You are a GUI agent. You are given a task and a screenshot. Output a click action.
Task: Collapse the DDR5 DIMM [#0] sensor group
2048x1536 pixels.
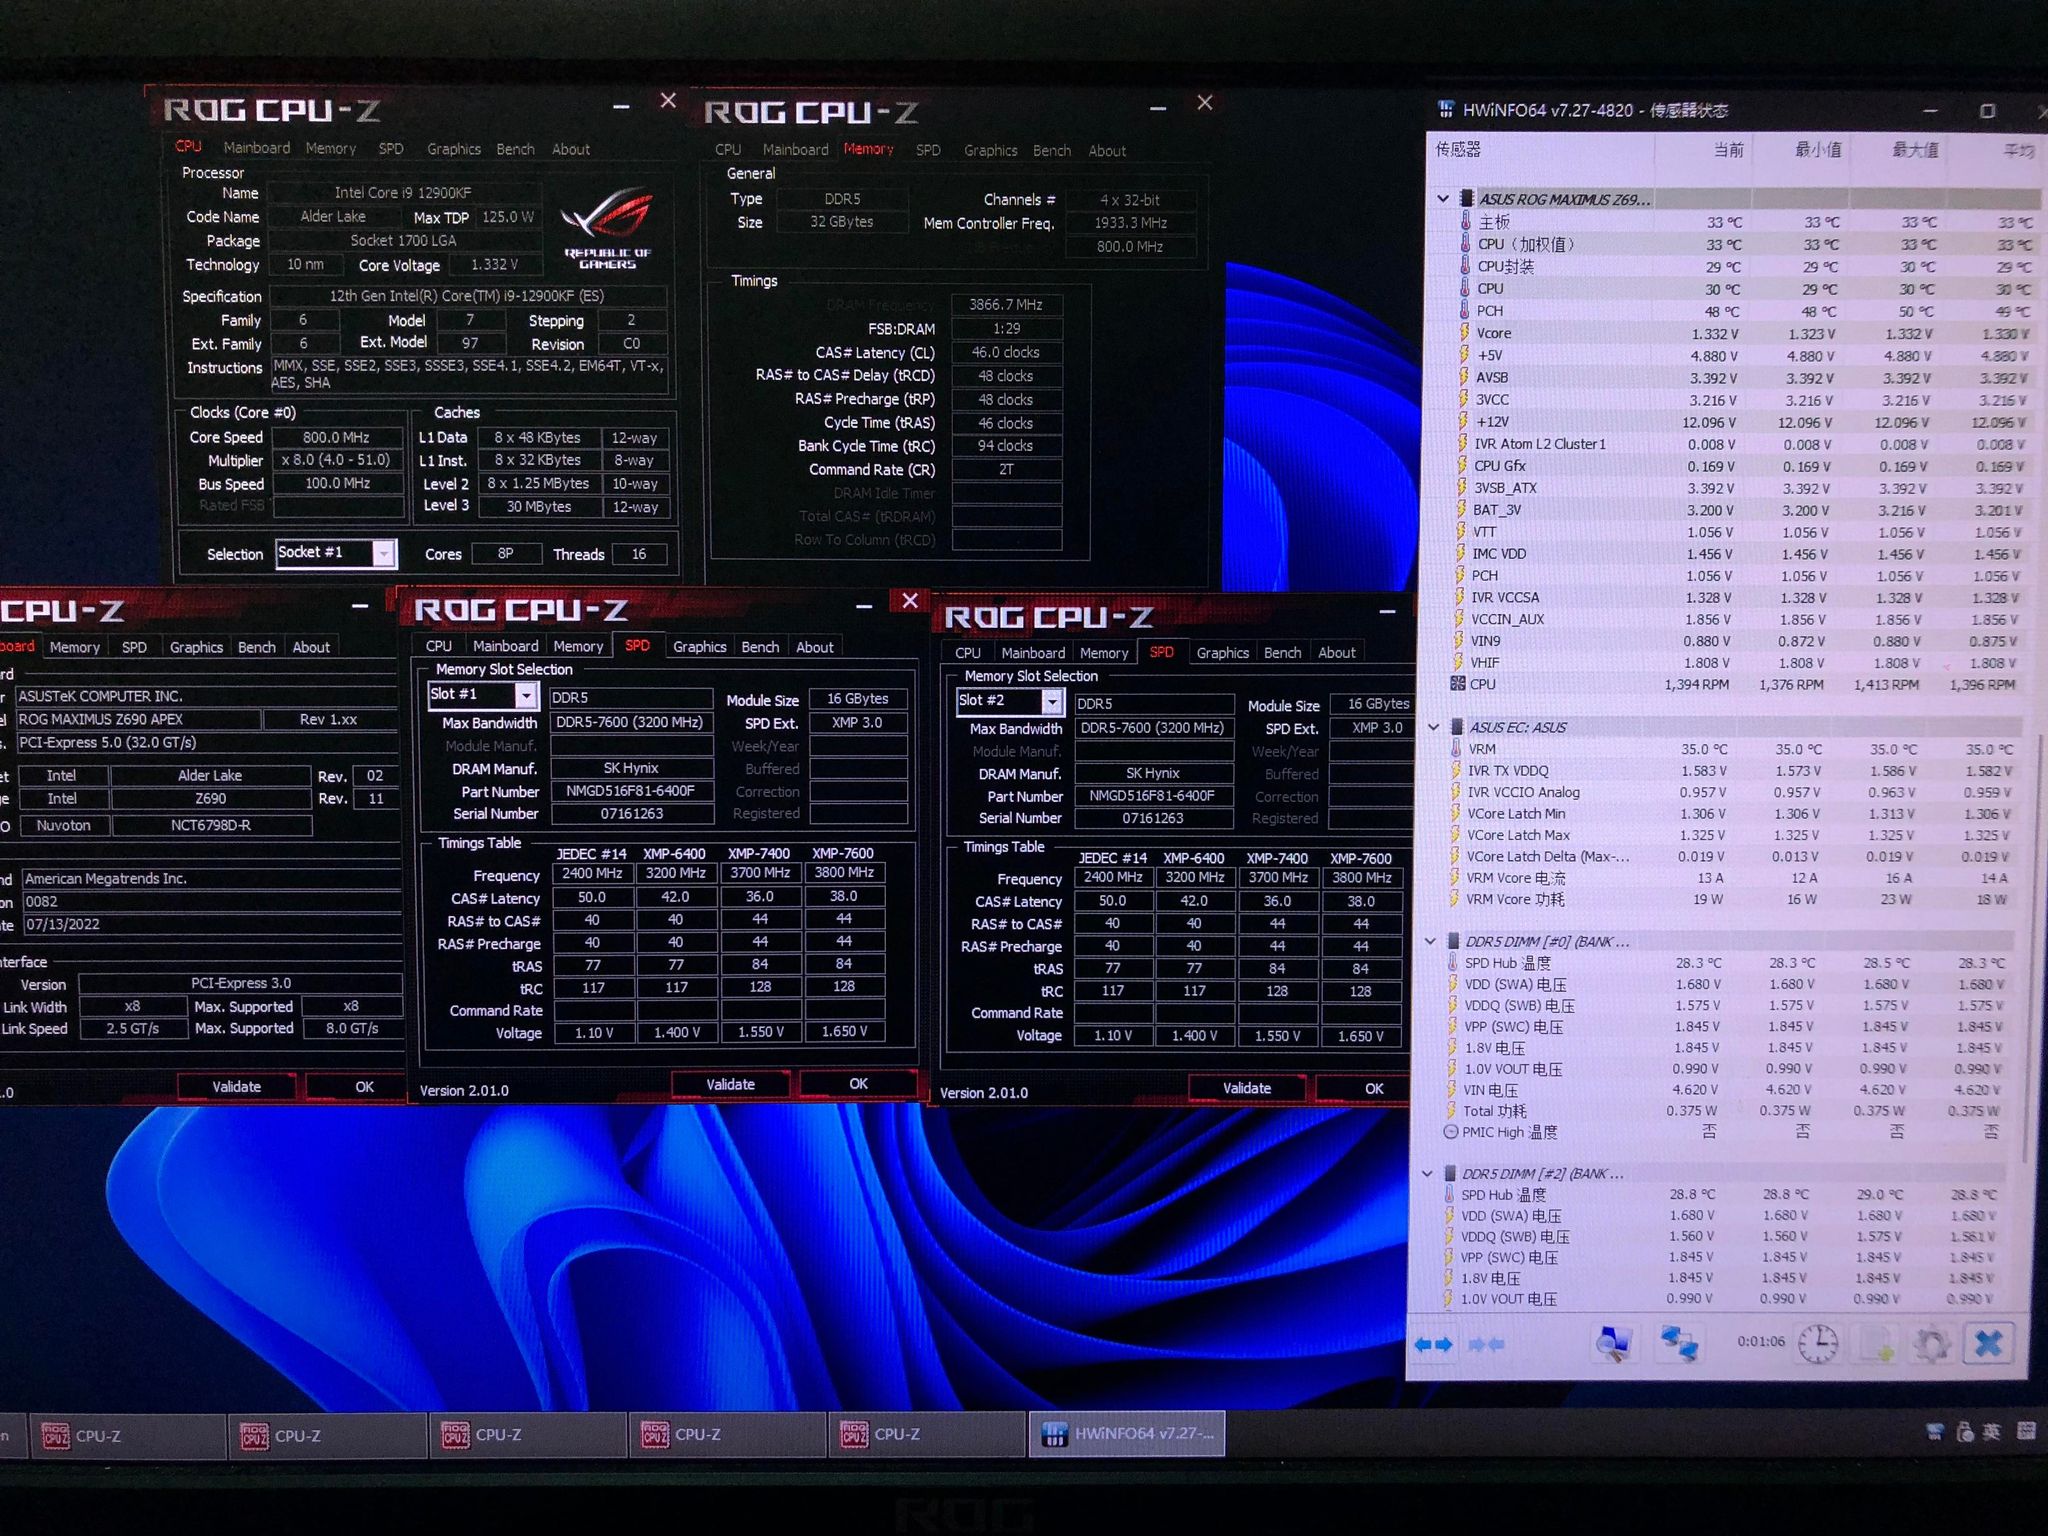(x=1430, y=941)
